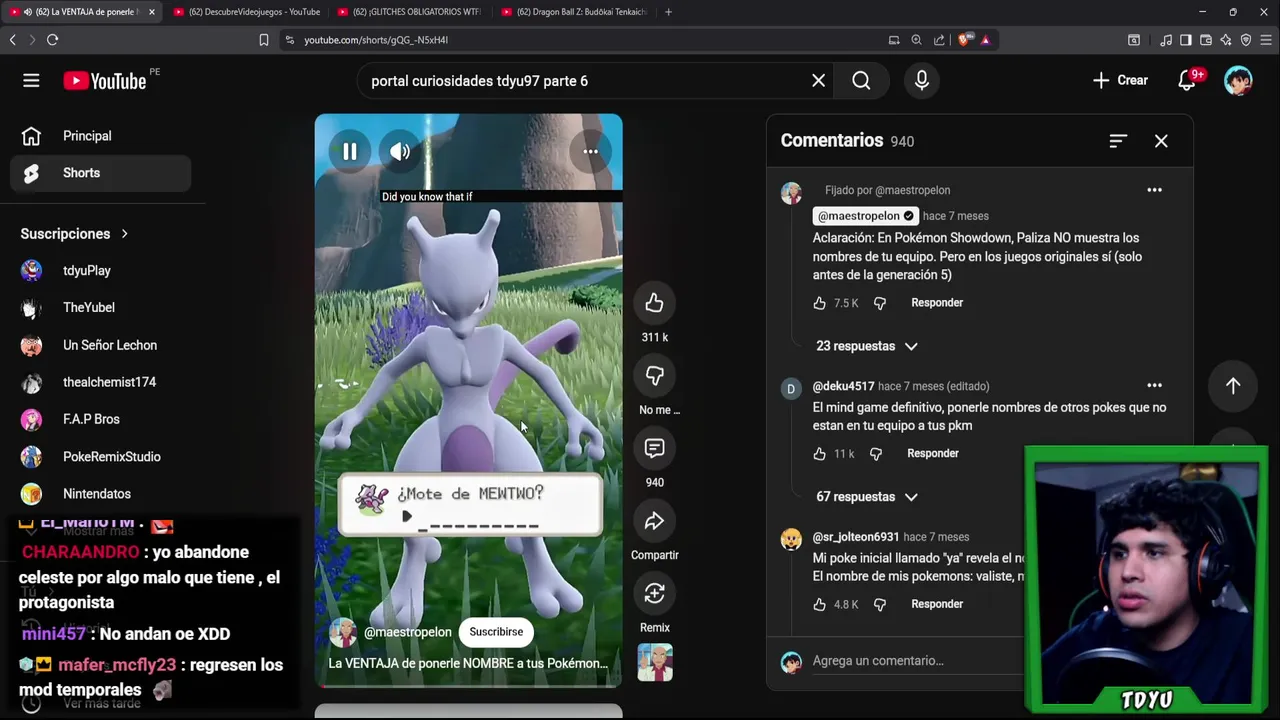Open the Brave Playlist music-note icon
Image resolution: width=1280 pixels, height=720 pixels.
click(1166, 40)
